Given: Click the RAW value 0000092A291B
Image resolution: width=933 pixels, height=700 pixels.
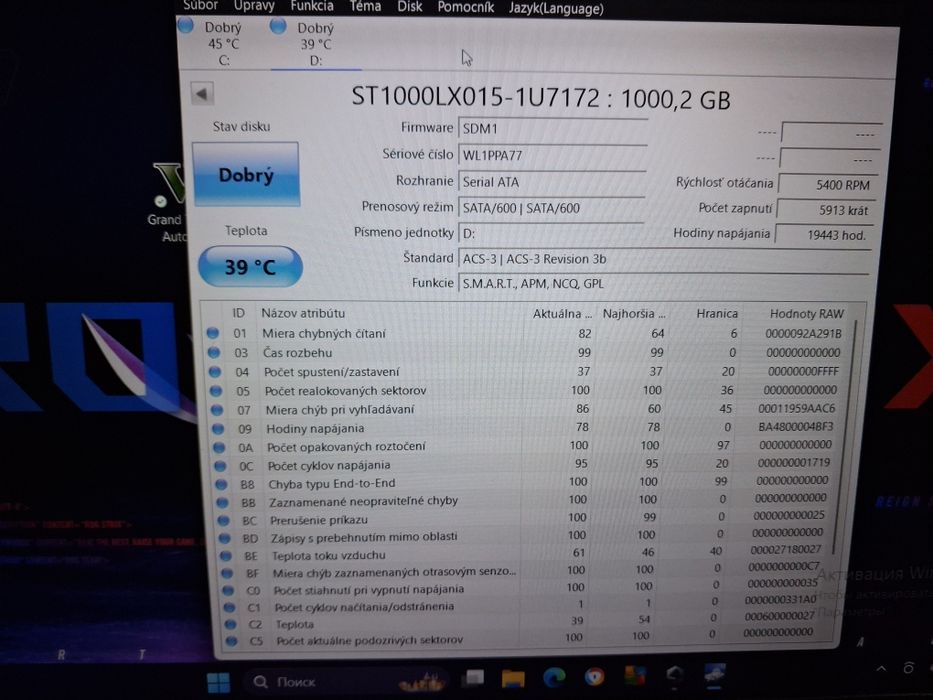Looking at the screenshot, I should point(803,333).
